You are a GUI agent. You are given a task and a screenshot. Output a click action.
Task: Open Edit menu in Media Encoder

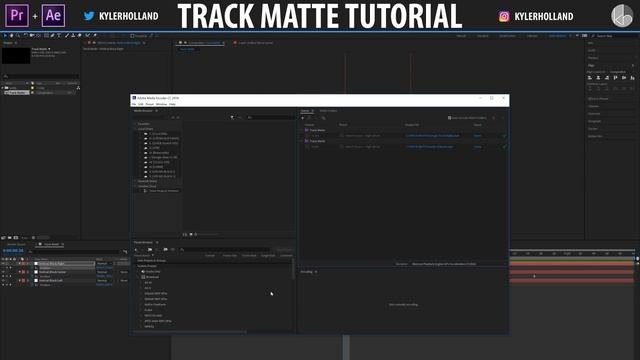(140, 104)
